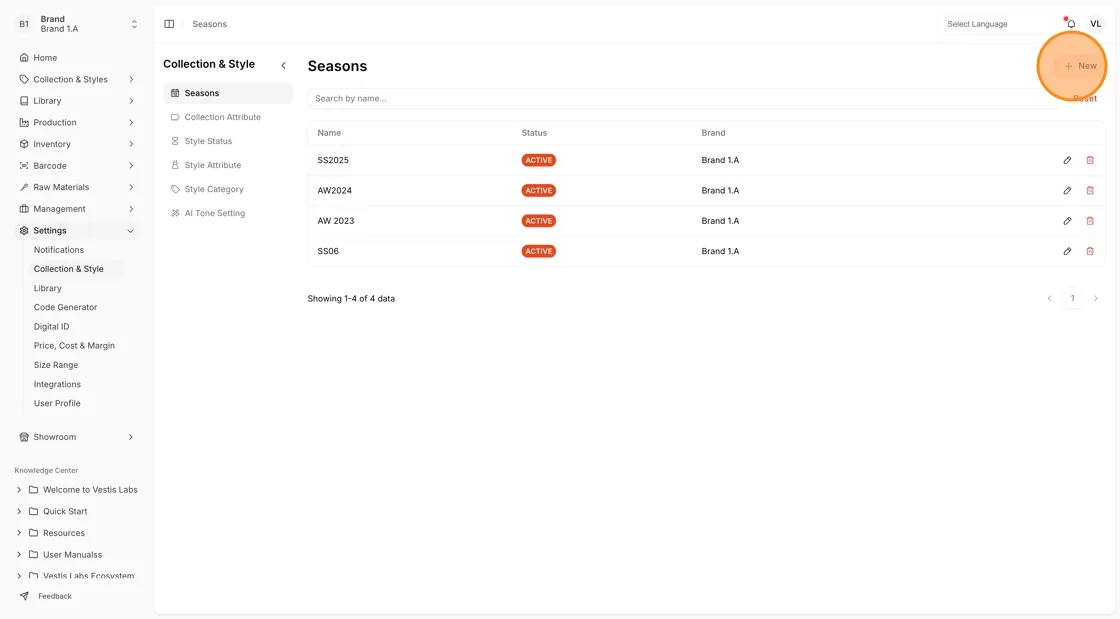Open Library under Settings
The width and height of the screenshot is (1120, 619).
(x=47, y=288)
